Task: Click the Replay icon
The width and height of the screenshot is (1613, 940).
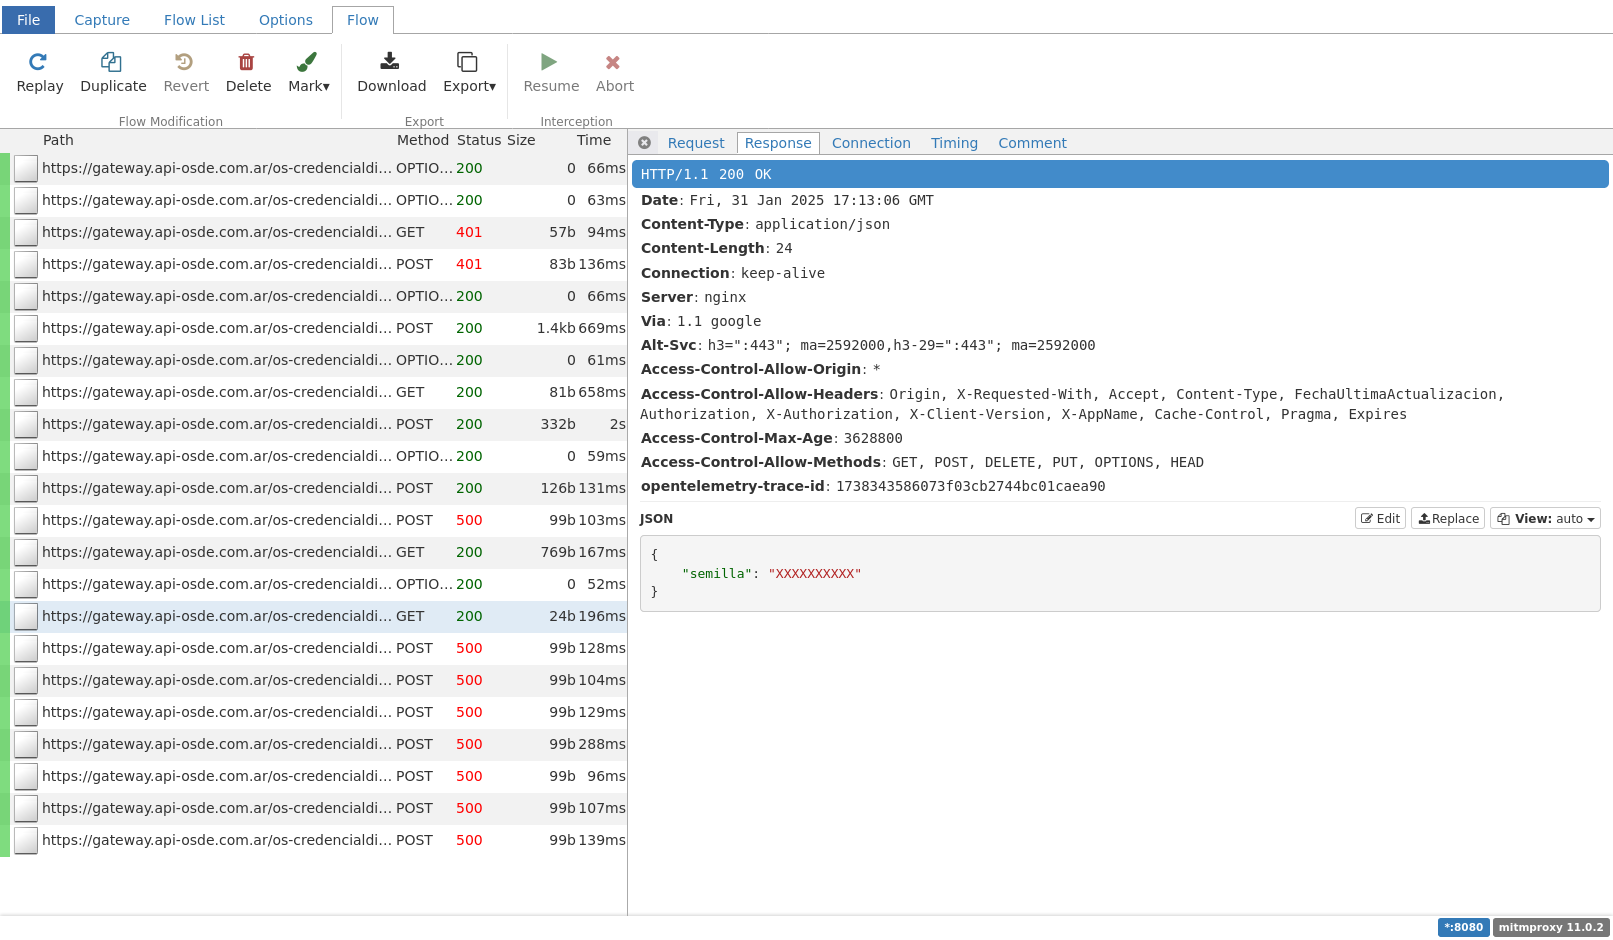Action: click(x=39, y=62)
